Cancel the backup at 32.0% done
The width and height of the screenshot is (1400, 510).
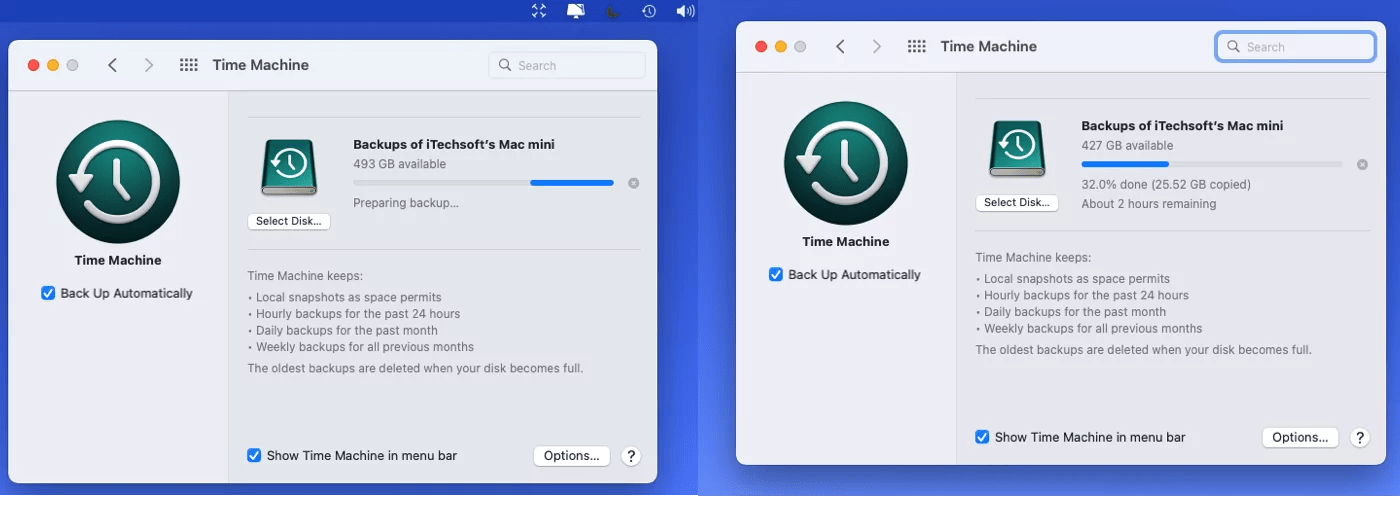(x=1362, y=164)
